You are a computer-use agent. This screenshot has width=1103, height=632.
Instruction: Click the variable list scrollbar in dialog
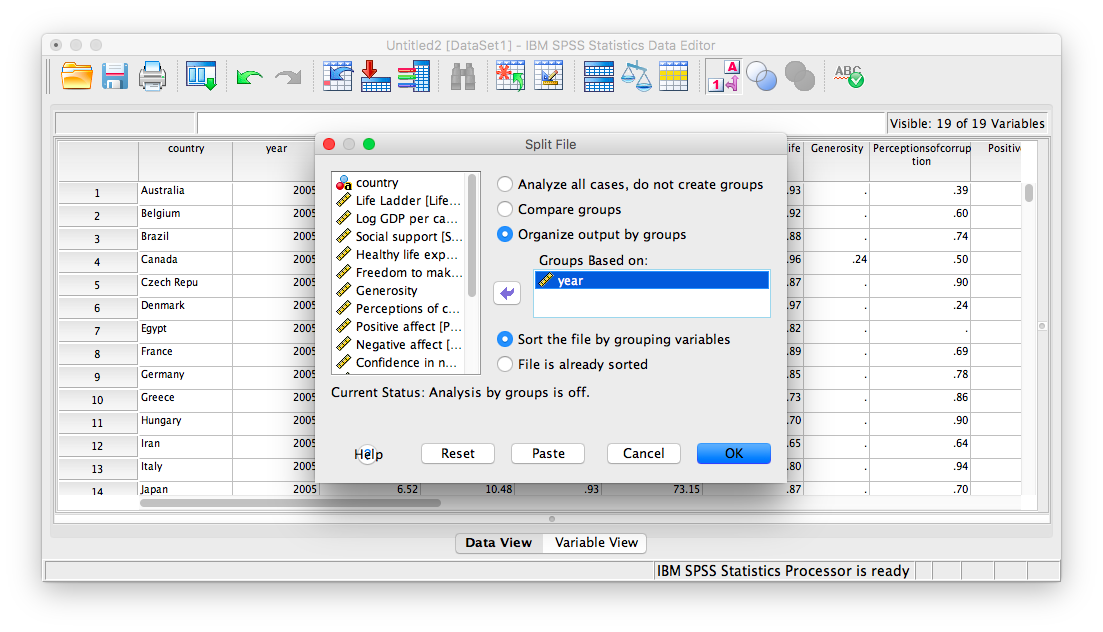click(x=472, y=236)
